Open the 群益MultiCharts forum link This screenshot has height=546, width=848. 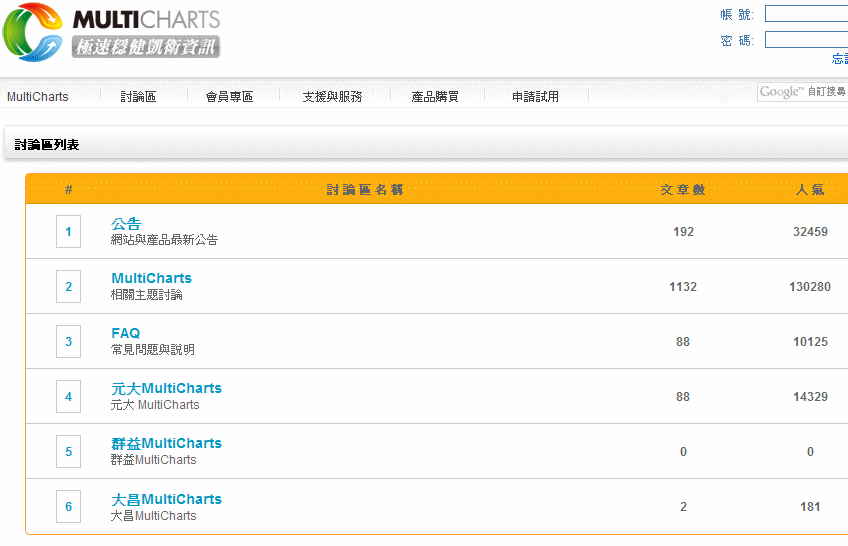[166, 444]
